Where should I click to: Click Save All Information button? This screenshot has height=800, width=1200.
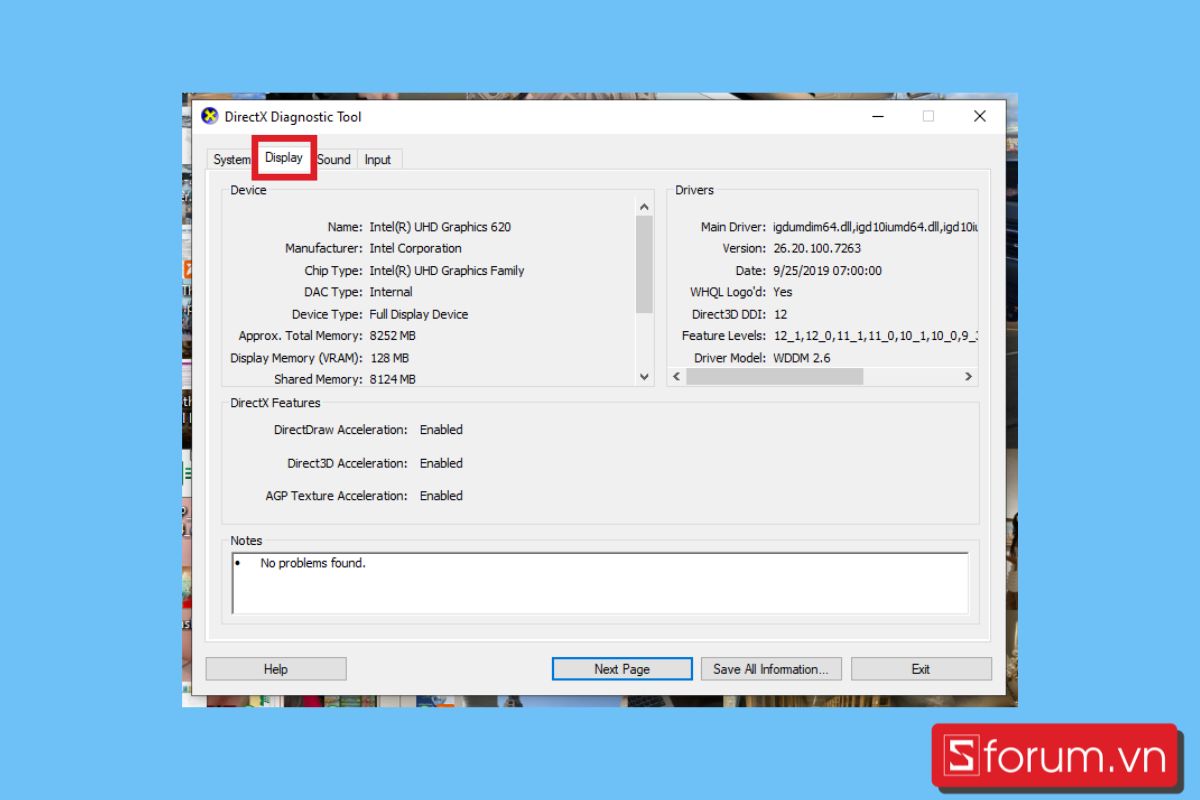771,669
